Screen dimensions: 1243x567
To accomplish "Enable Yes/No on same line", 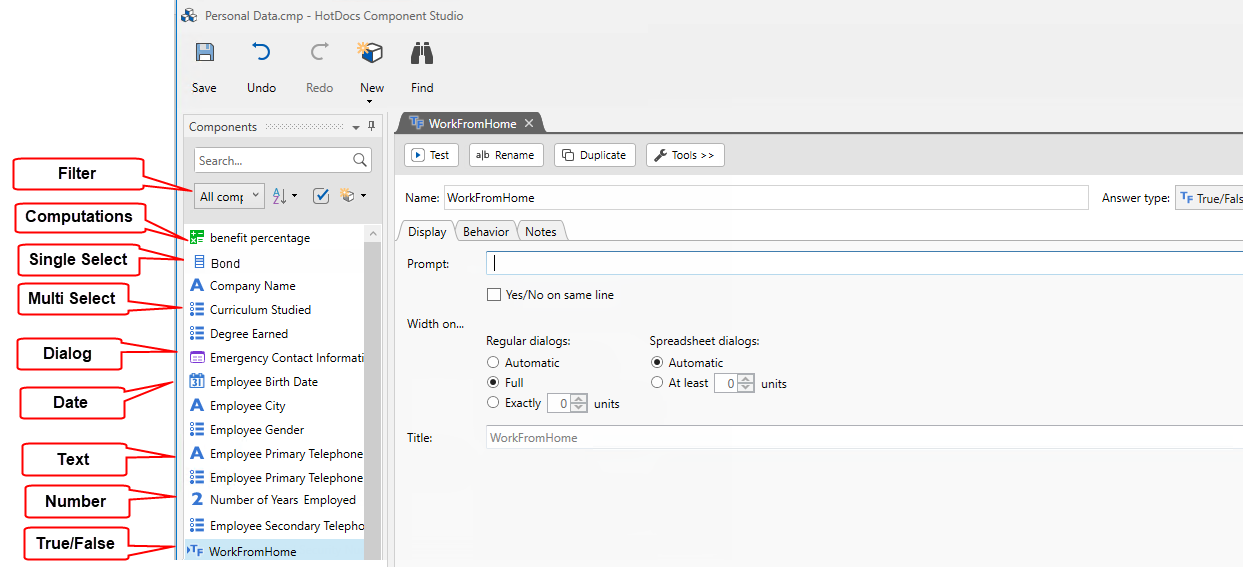I will [x=493, y=295].
